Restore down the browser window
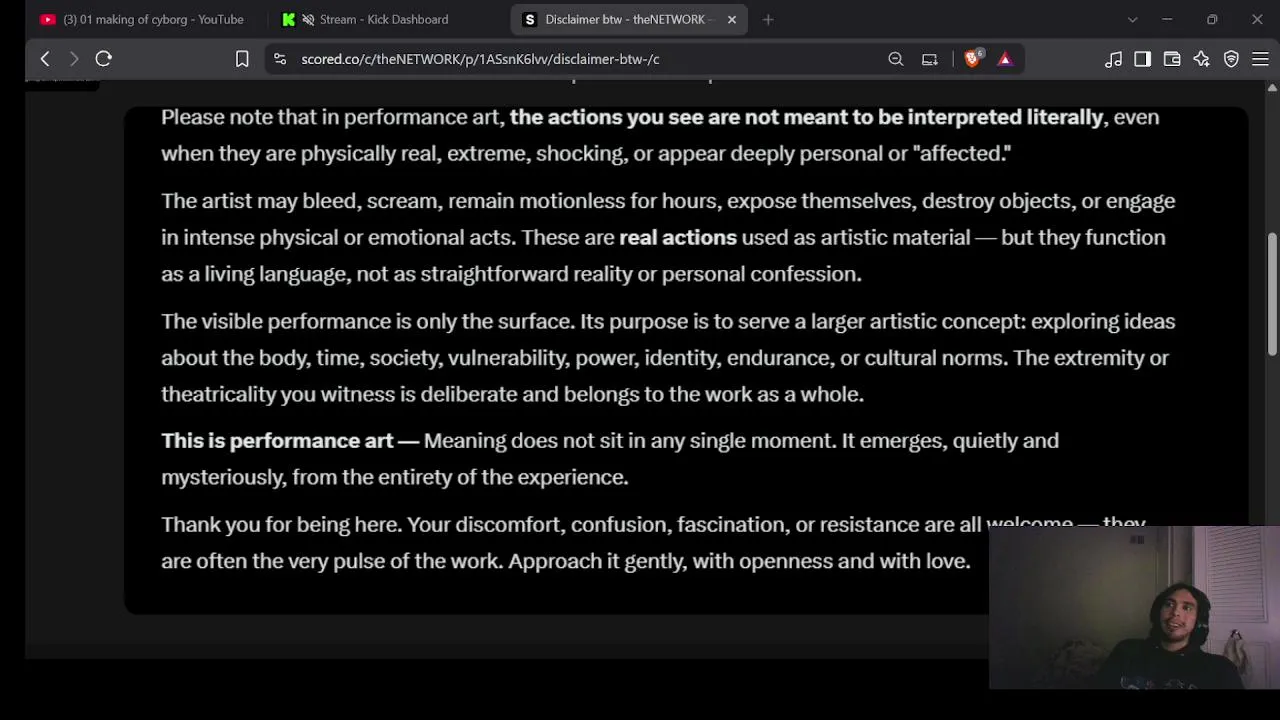 1212,19
